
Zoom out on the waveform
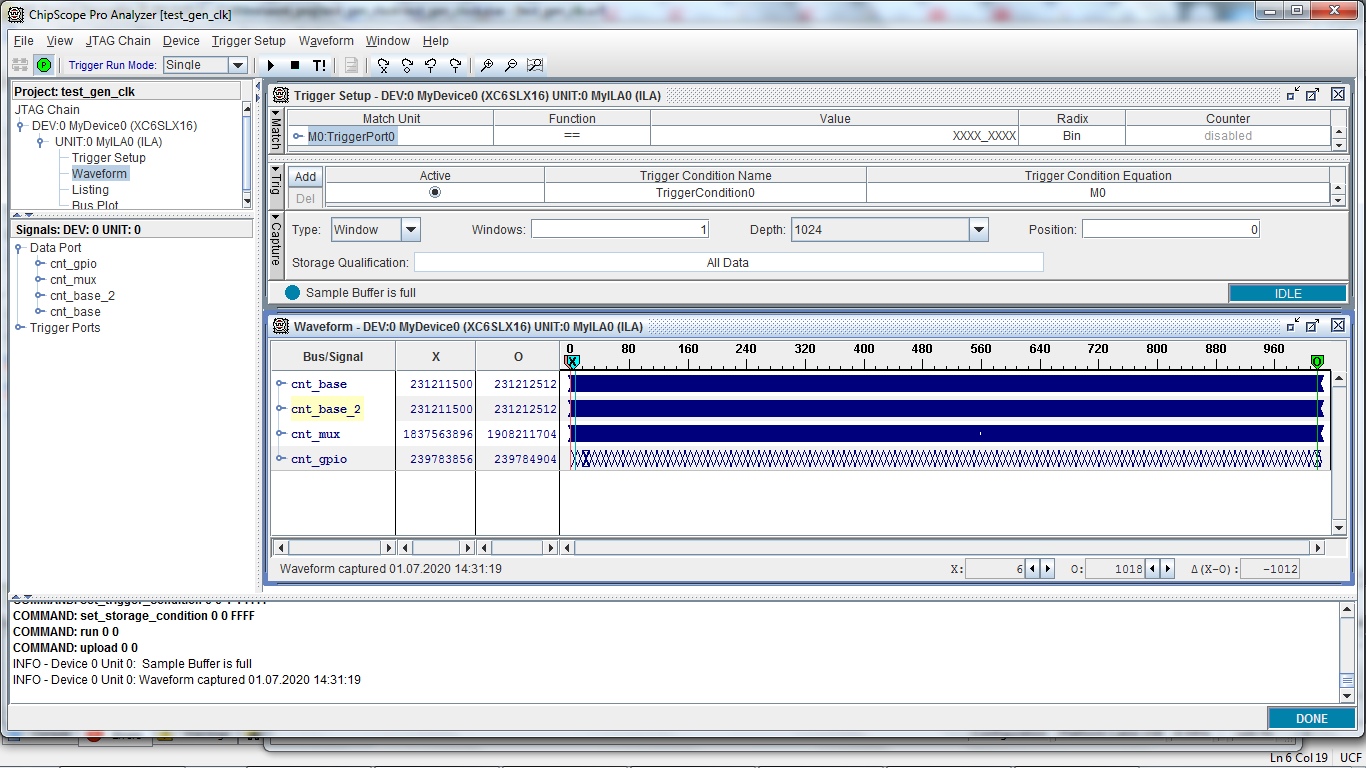pyautogui.click(x=511, y=65)
